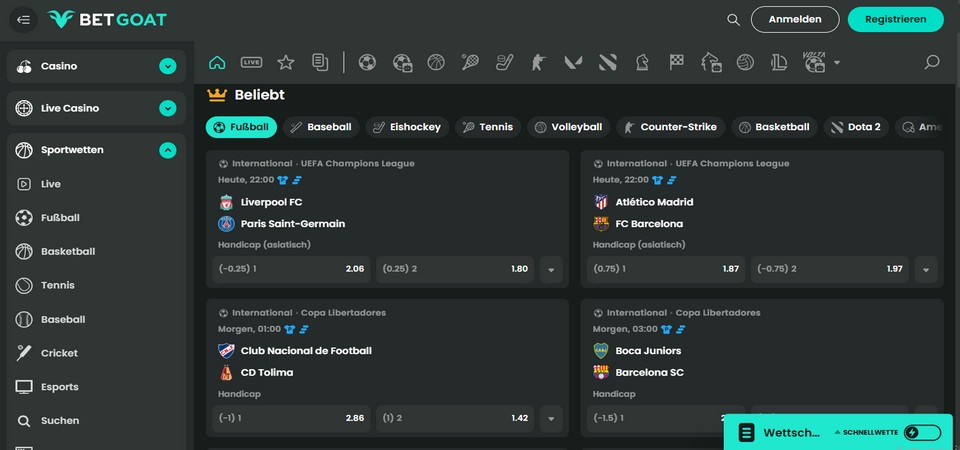The height and width of the screenshot is (450, 960).
Task: Select the Tennis popular tab
Action: tap(488, 127)
